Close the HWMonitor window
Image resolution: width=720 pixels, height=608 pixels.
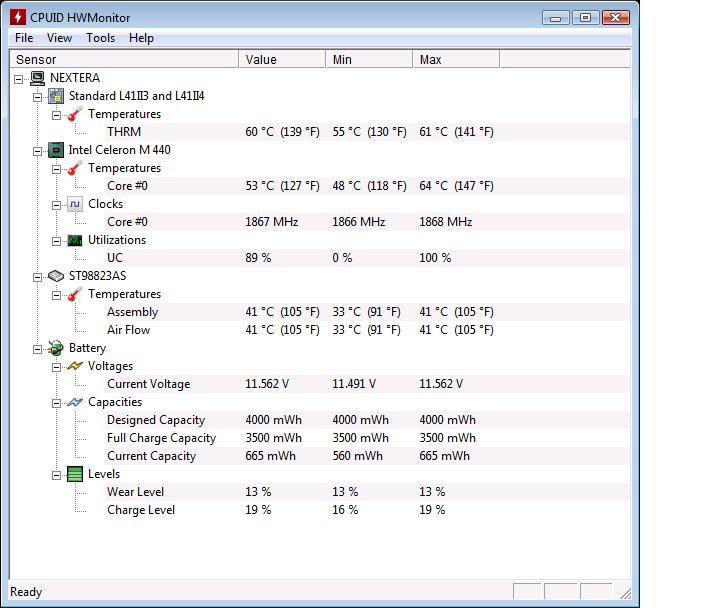pos(616,18)
